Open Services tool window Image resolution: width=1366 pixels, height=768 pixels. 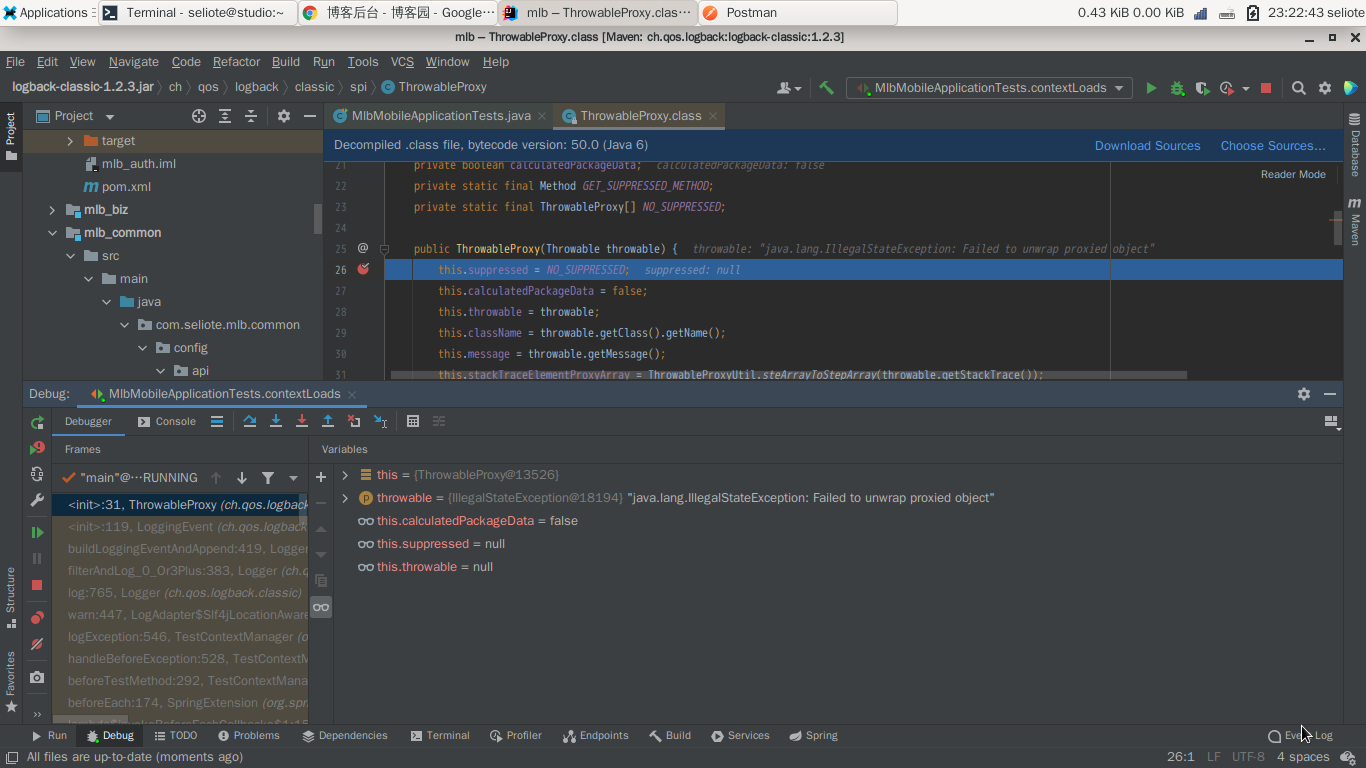(x=740, y=735)
